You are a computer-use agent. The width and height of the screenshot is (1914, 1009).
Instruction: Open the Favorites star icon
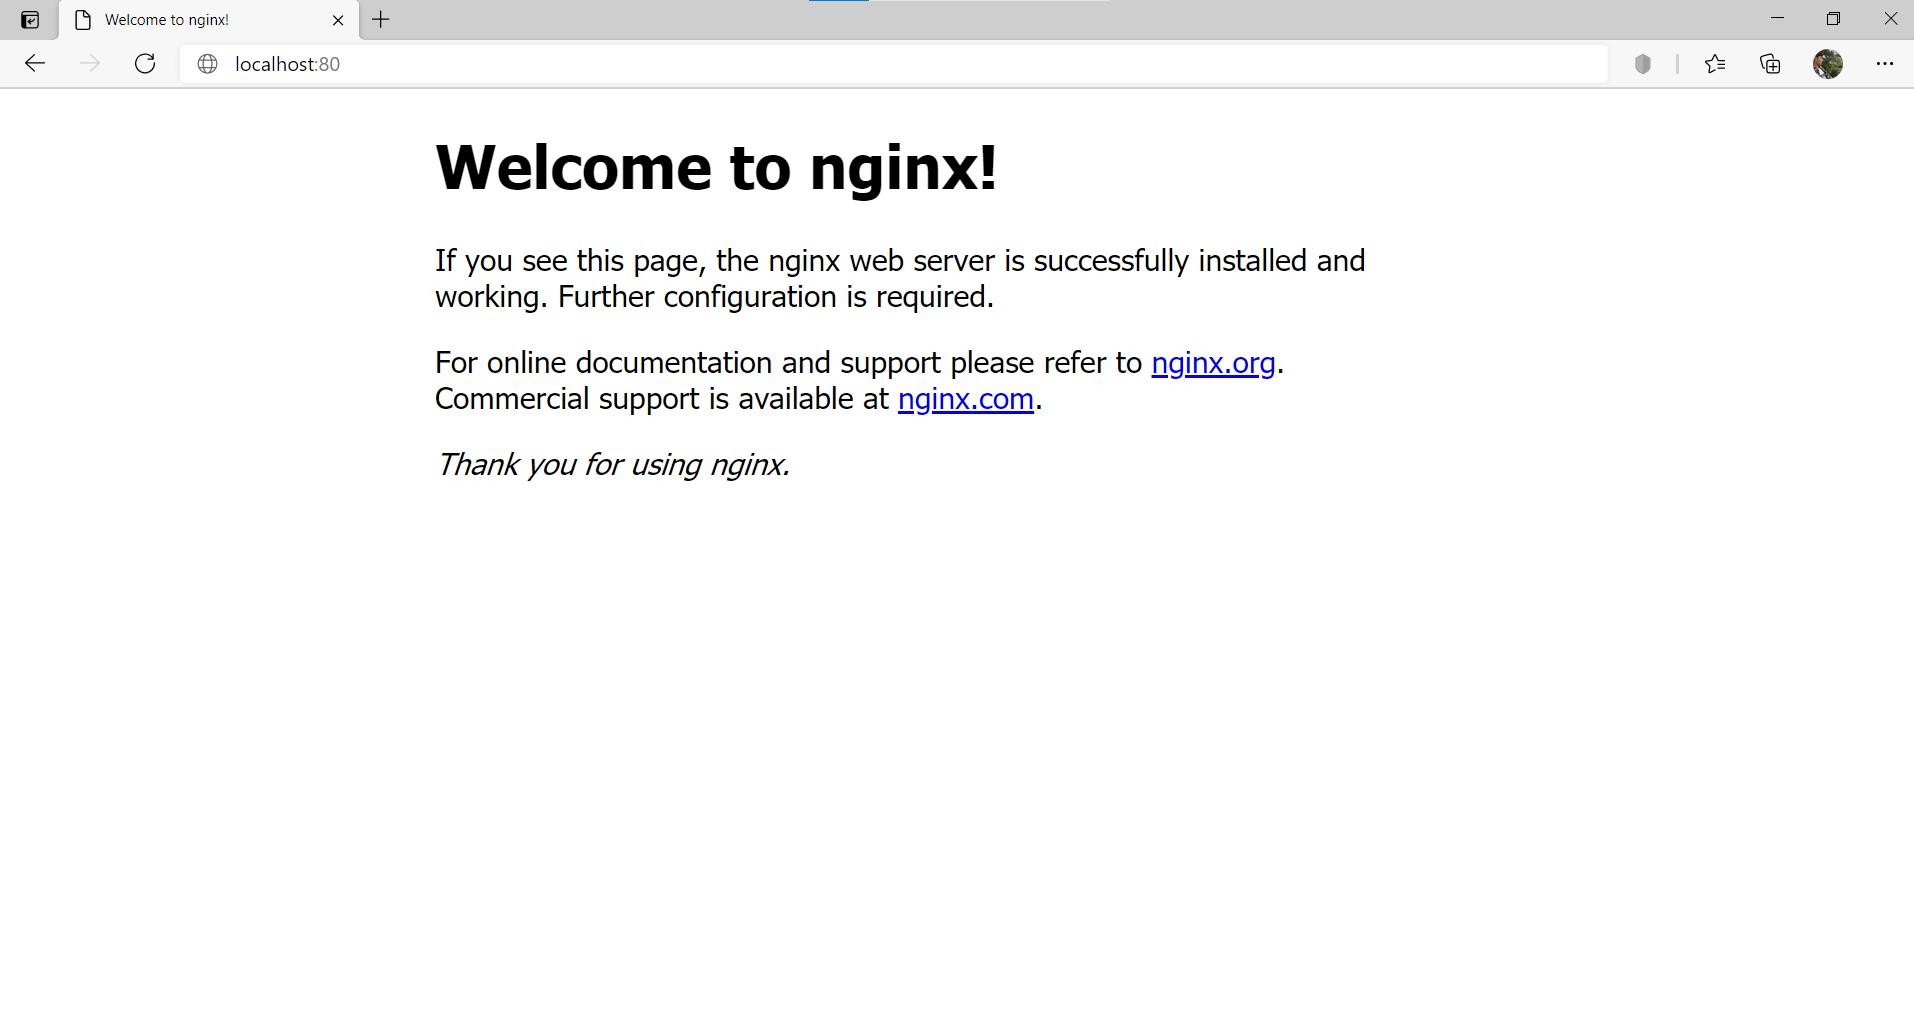tap(1715, 64)
